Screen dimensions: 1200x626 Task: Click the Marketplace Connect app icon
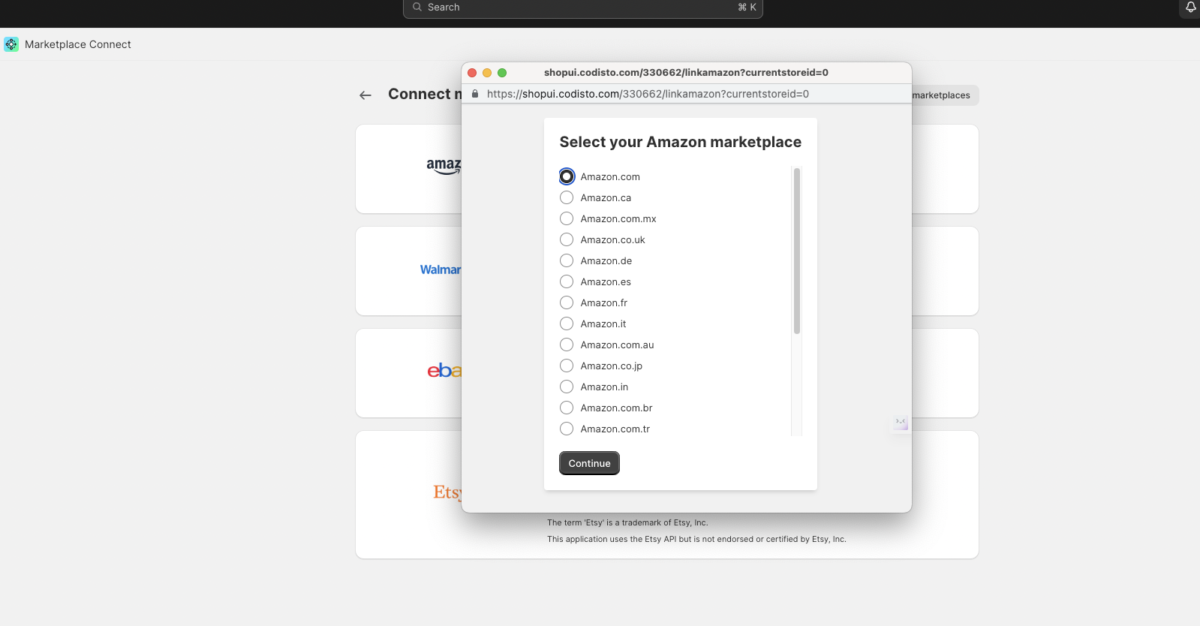[11, 44]
